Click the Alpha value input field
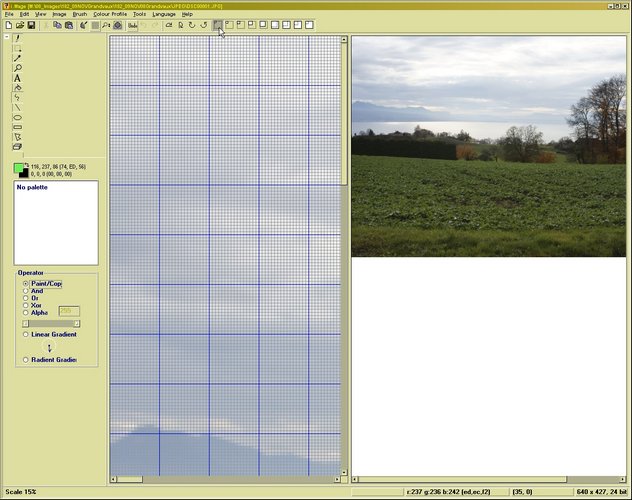Screen dimensions: 632x500 (x=70, y=311)
